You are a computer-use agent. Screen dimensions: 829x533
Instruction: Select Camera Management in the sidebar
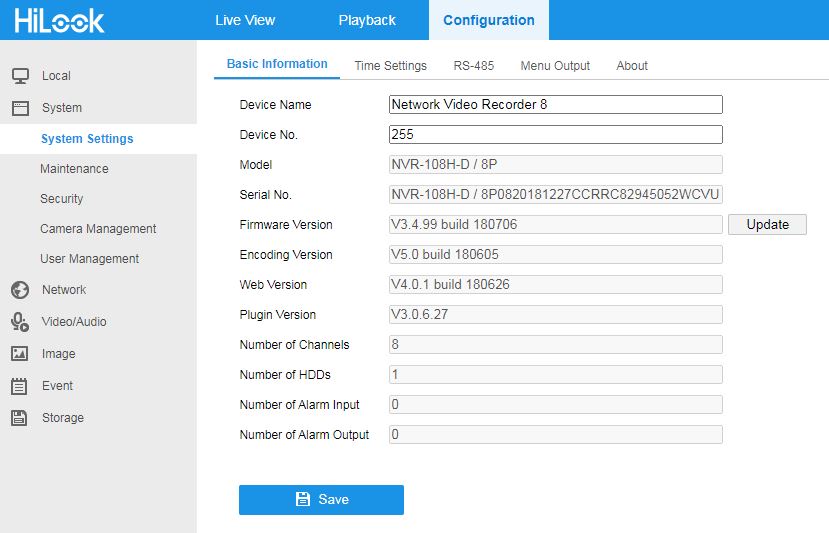(98, 229)
